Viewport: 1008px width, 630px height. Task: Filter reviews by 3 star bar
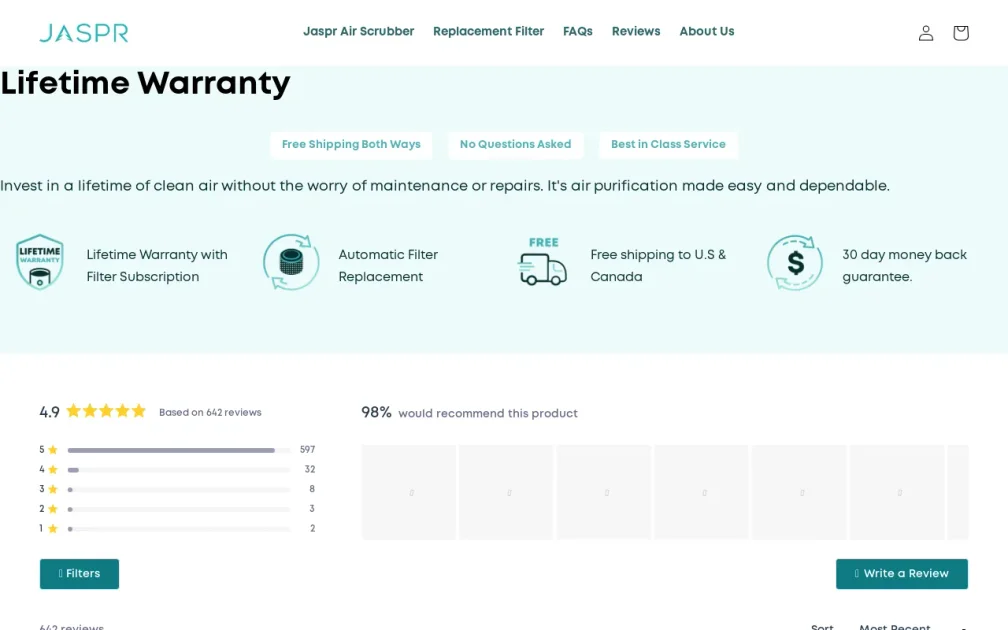[179, 489]
